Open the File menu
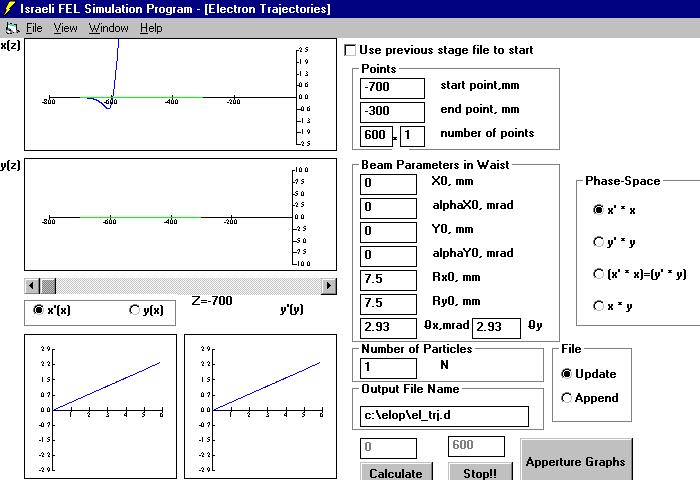Image resolution: width=700 pixels, height=480 pixels. click(x=34, y=28)
